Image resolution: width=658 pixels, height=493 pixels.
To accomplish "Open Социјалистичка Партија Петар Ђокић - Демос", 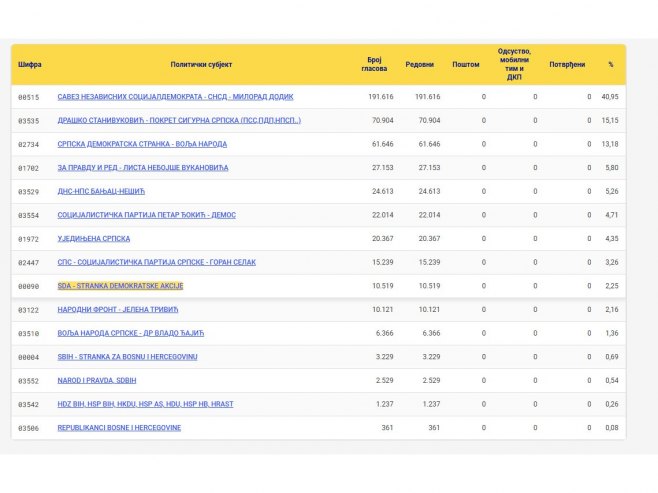I will (146, 215).
